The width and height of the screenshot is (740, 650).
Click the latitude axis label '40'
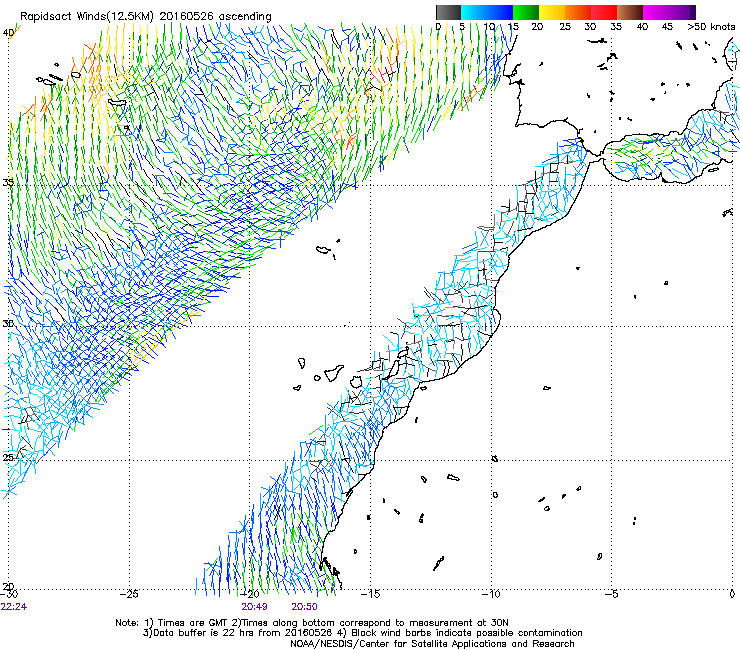point(8,33)
